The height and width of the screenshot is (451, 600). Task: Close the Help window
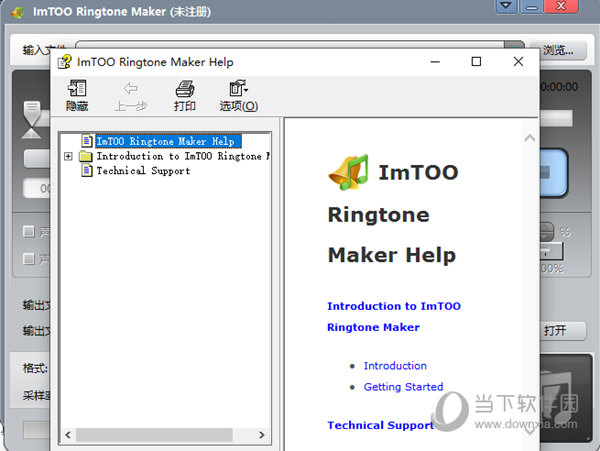pos(518,61)
